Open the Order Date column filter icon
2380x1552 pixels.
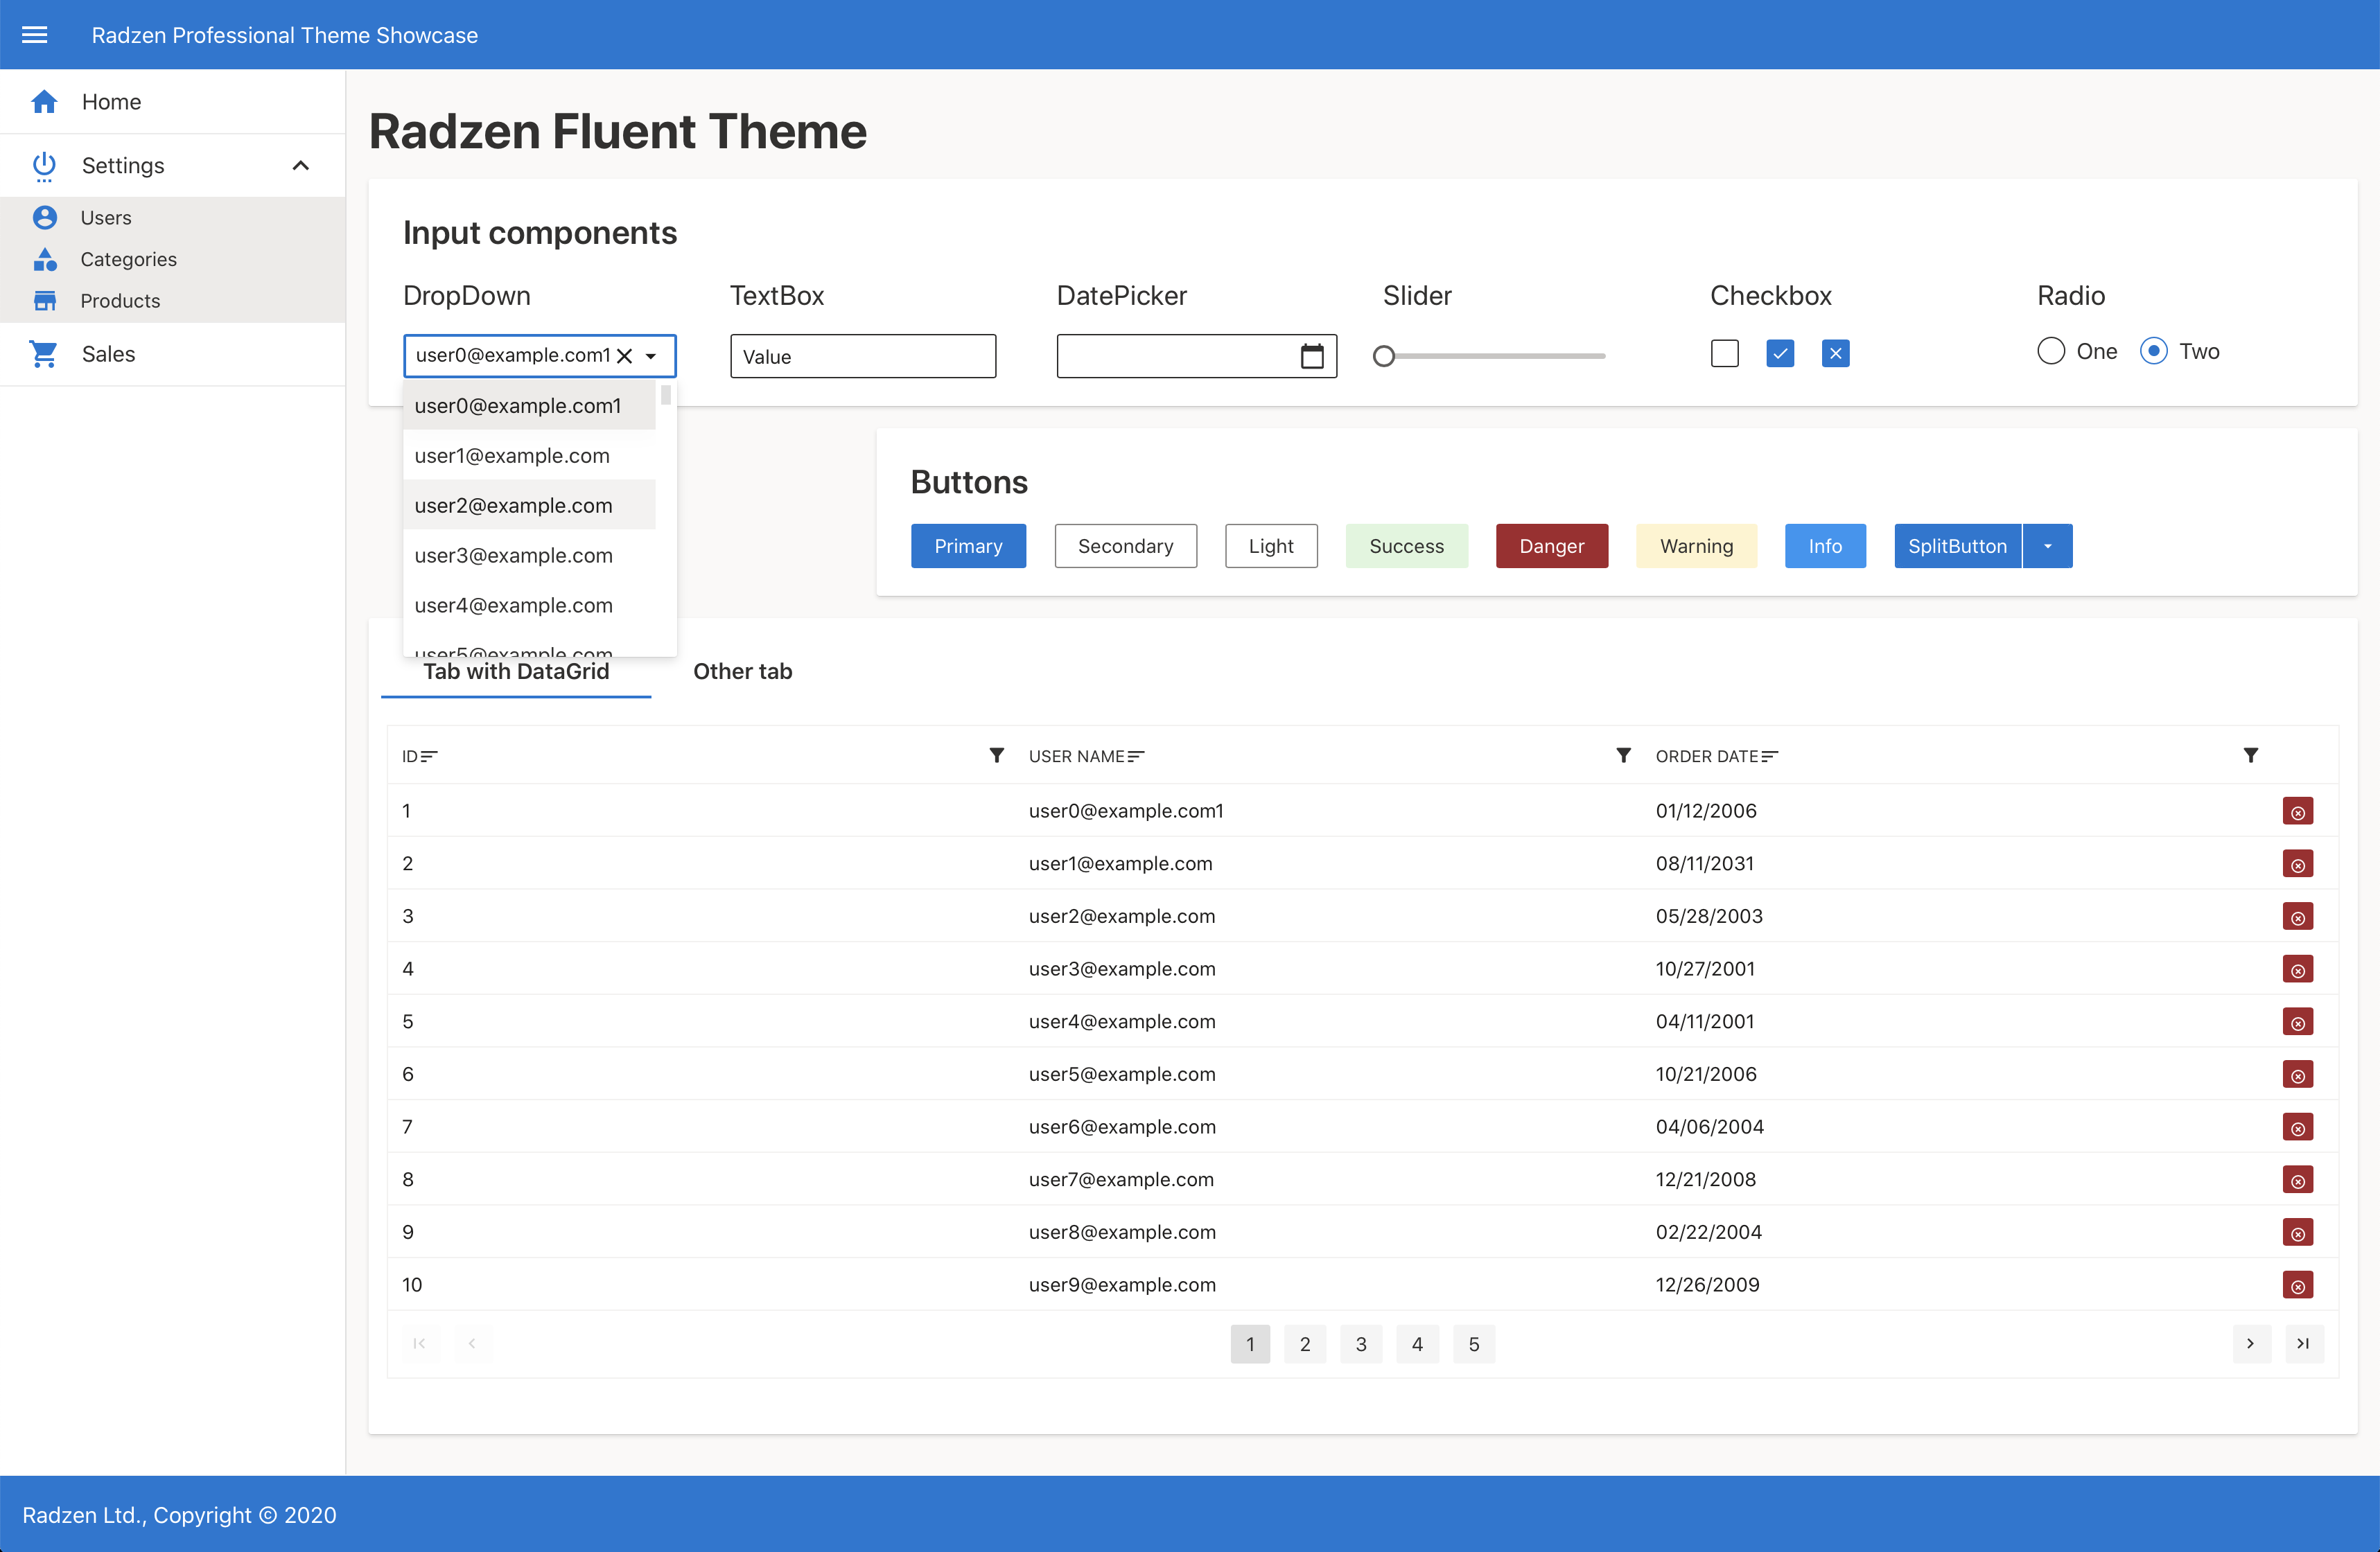coord(2250,755)
